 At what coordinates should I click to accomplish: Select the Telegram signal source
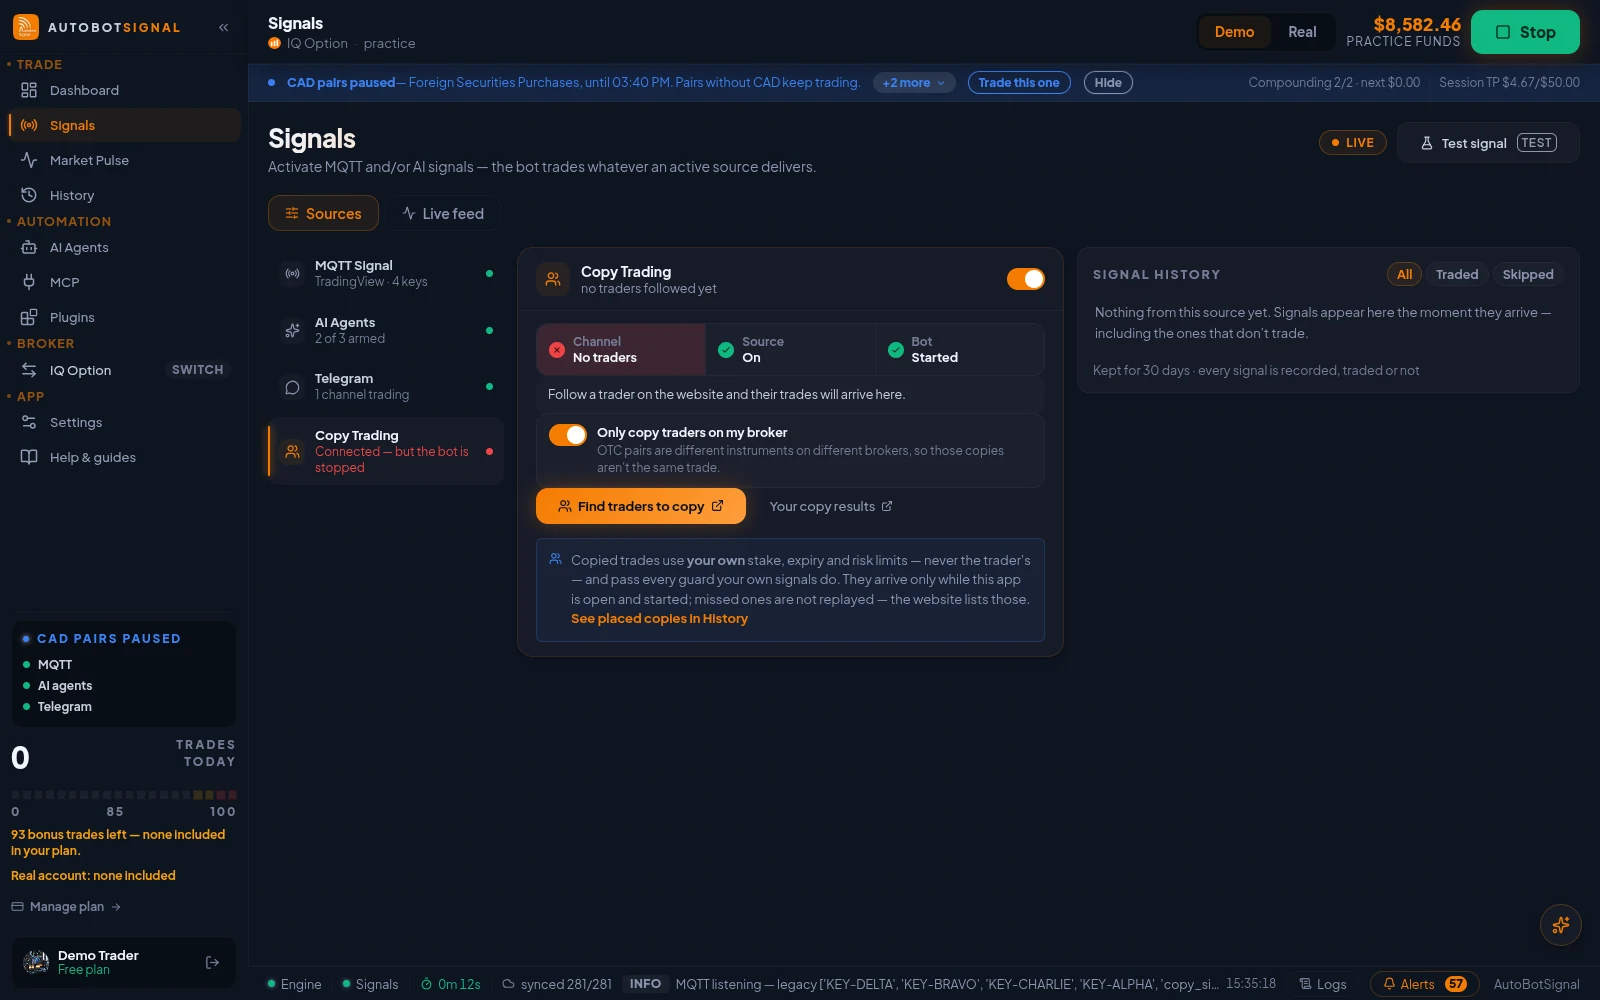[x=386, y=386]
